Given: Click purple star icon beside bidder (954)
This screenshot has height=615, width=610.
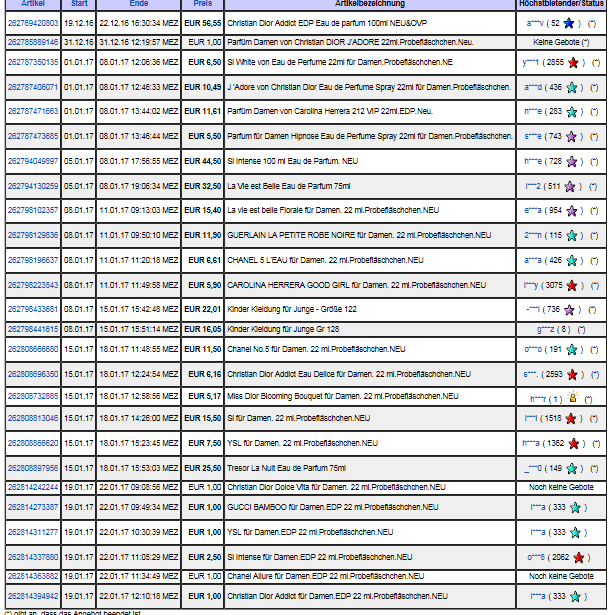Looking at the screenshot, I should tap(572, 211).
